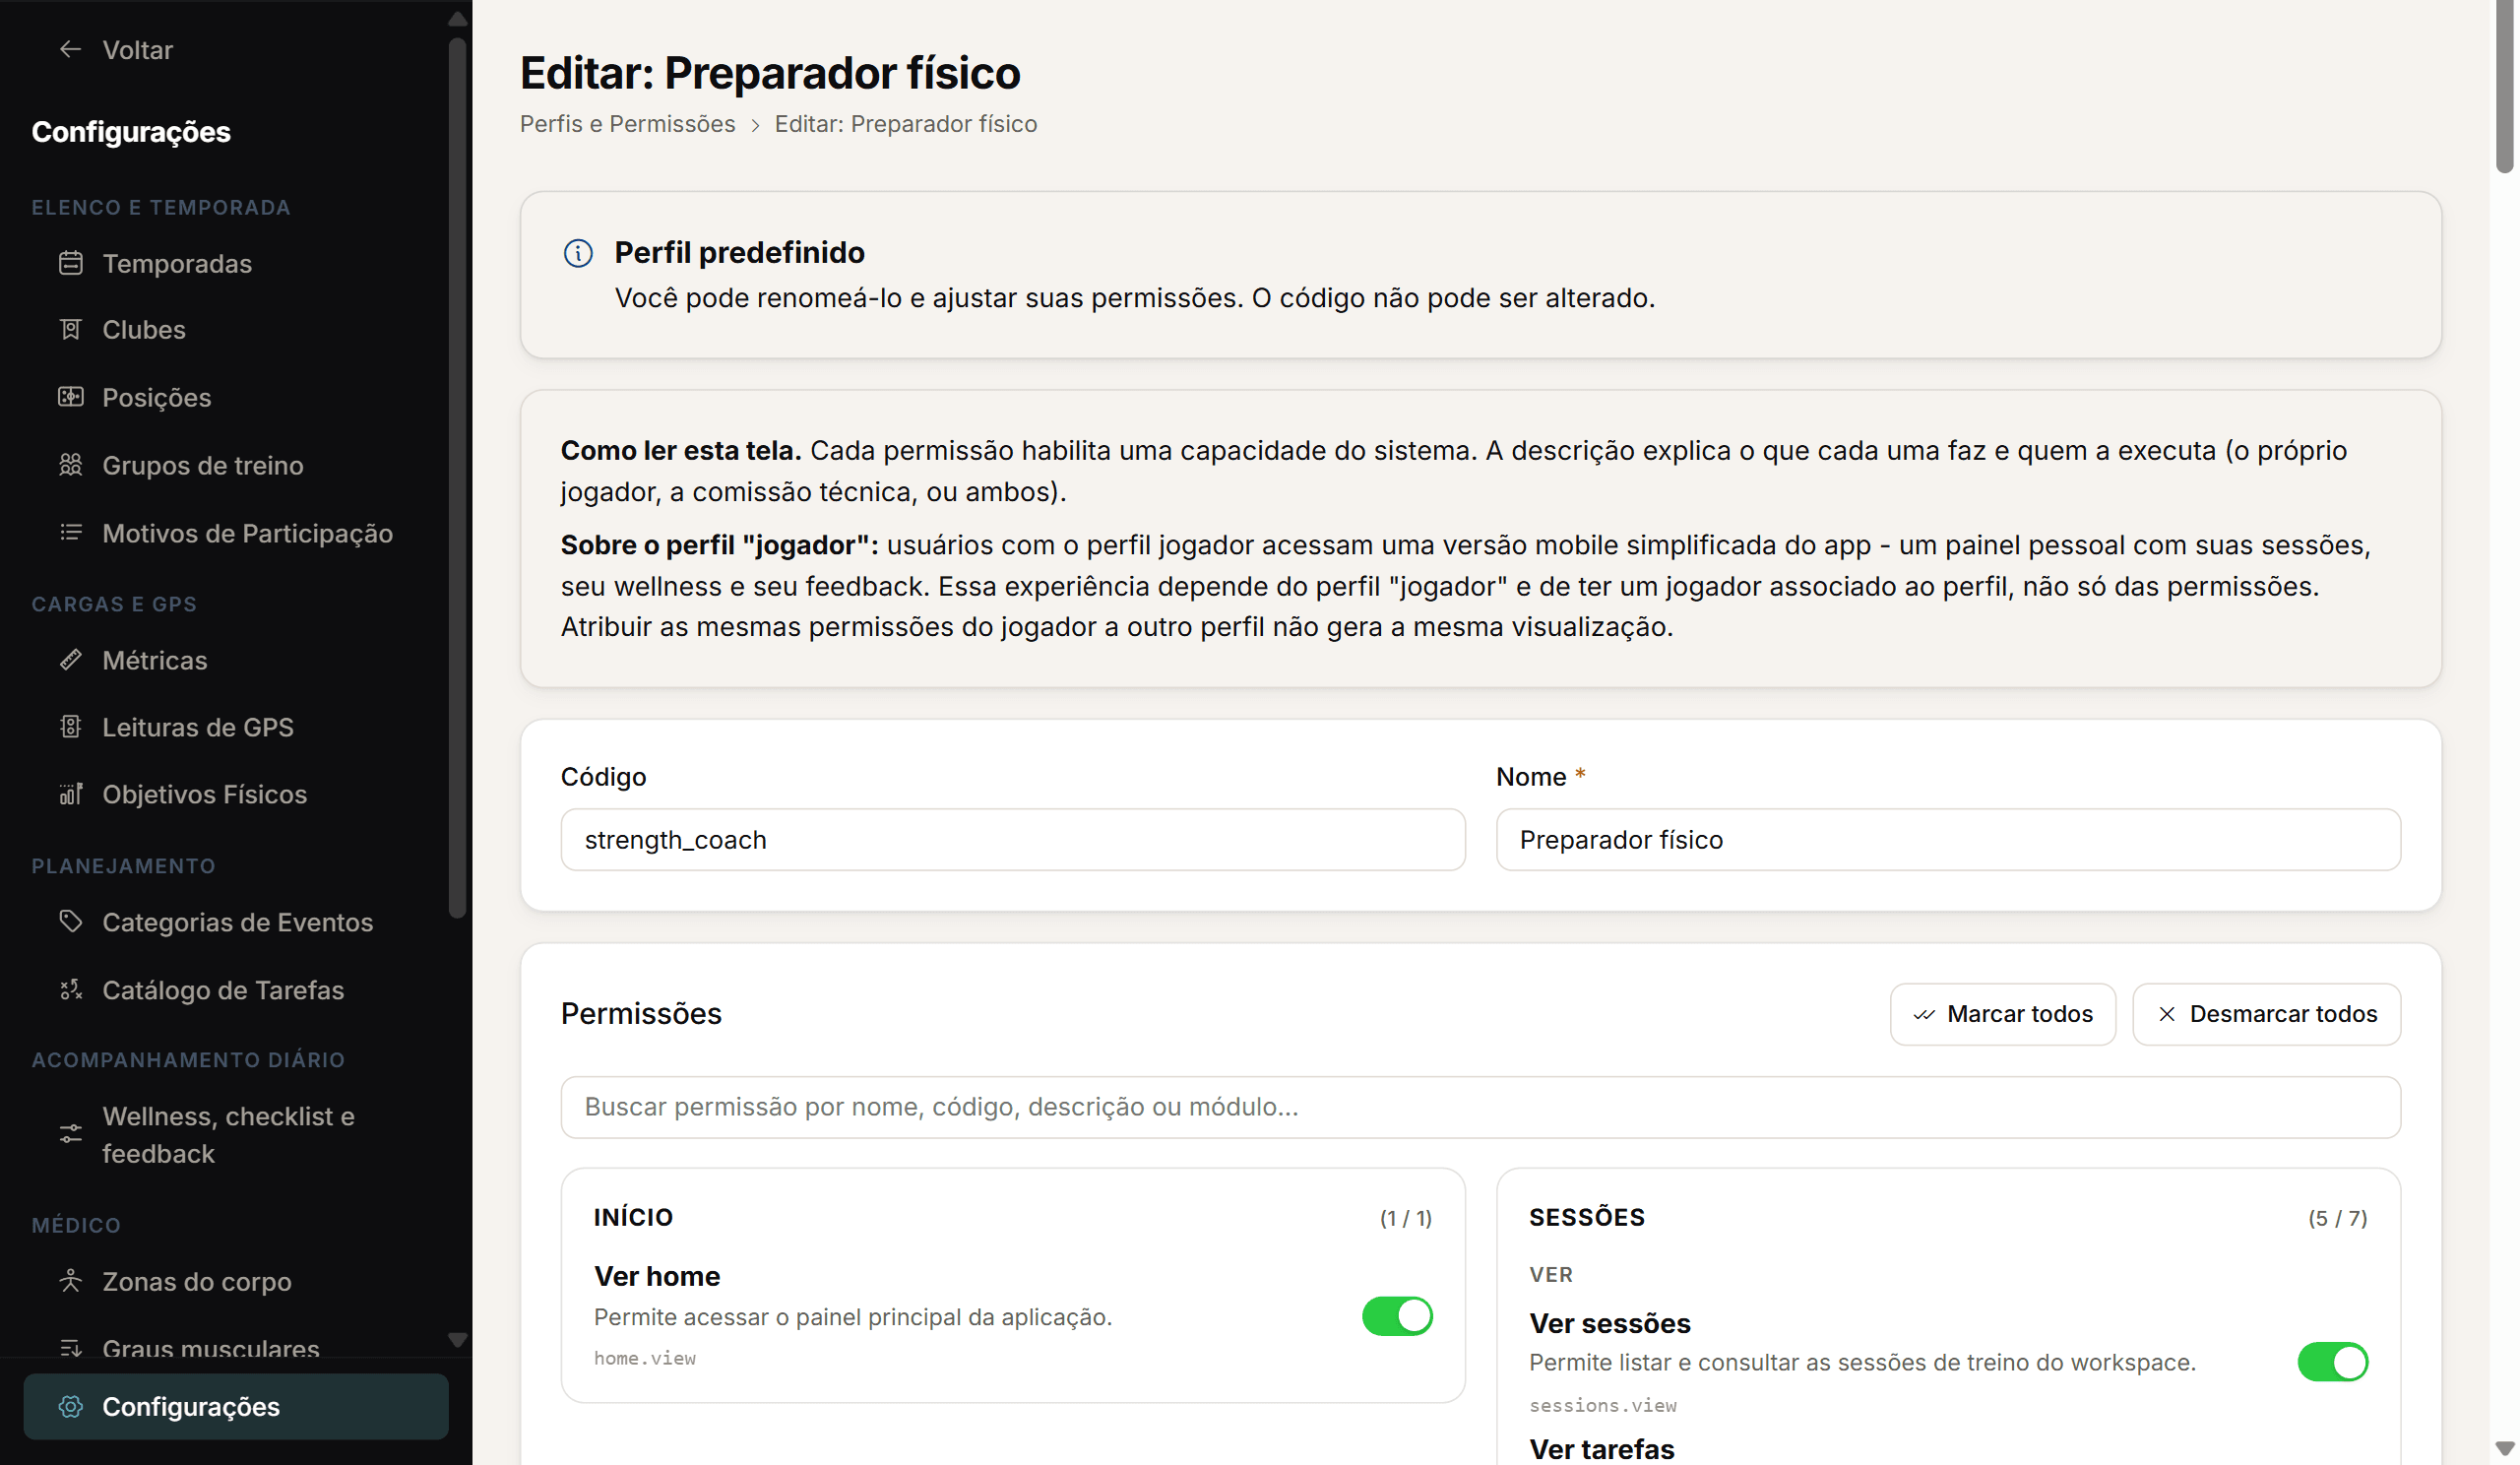2520x1465 pixels.
Task: Select the Zonas do corpo person icon
Action: [70, 1281]
